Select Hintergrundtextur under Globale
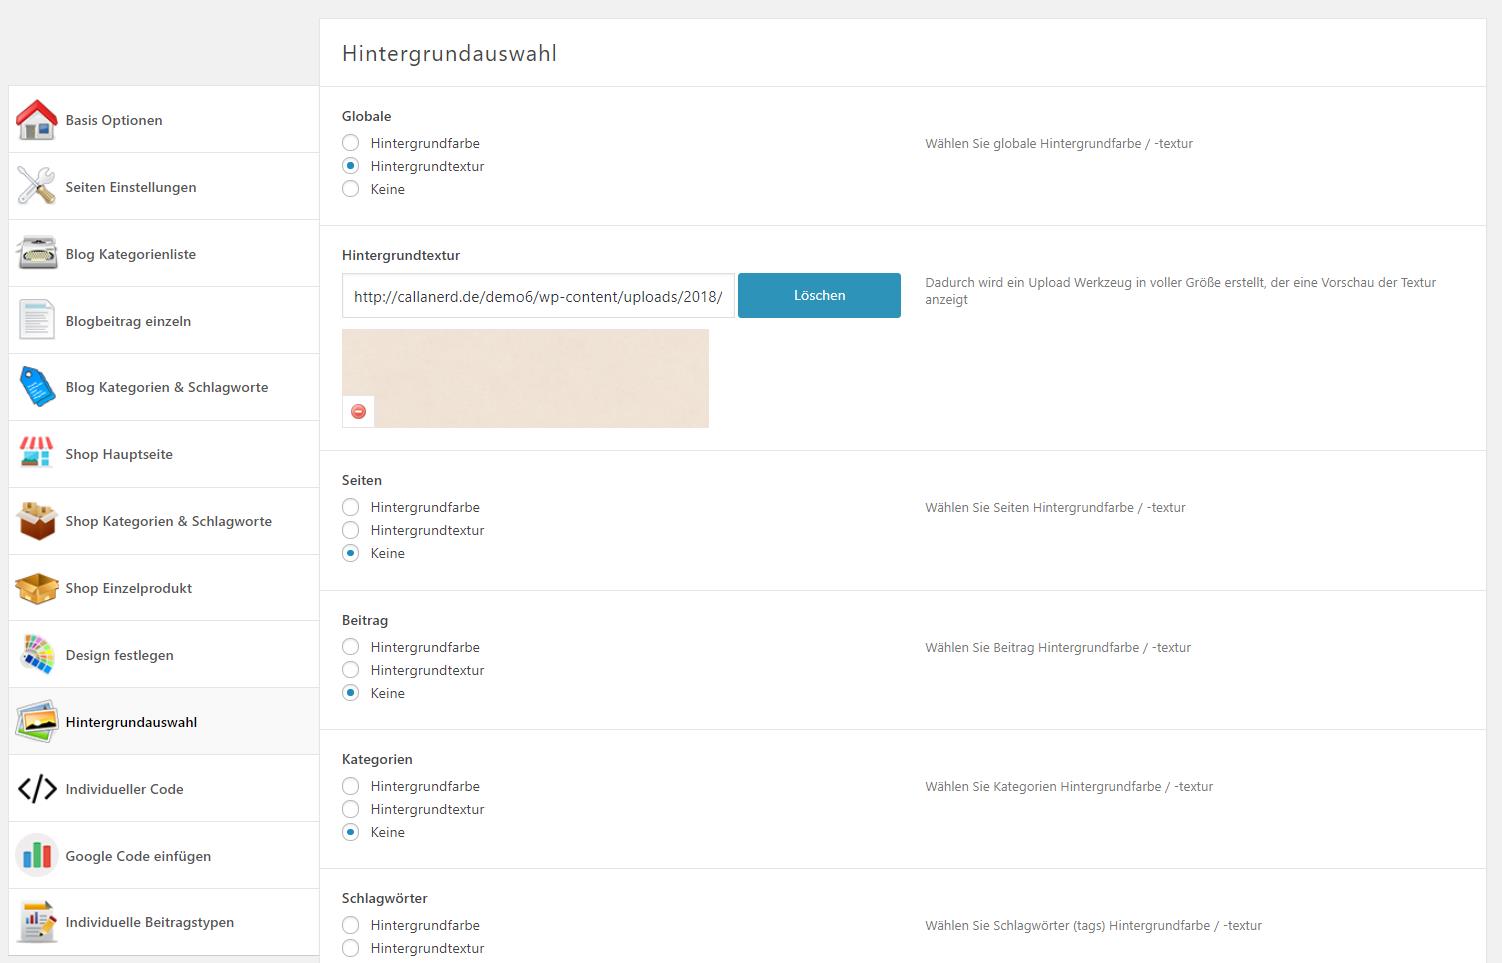 351,166
